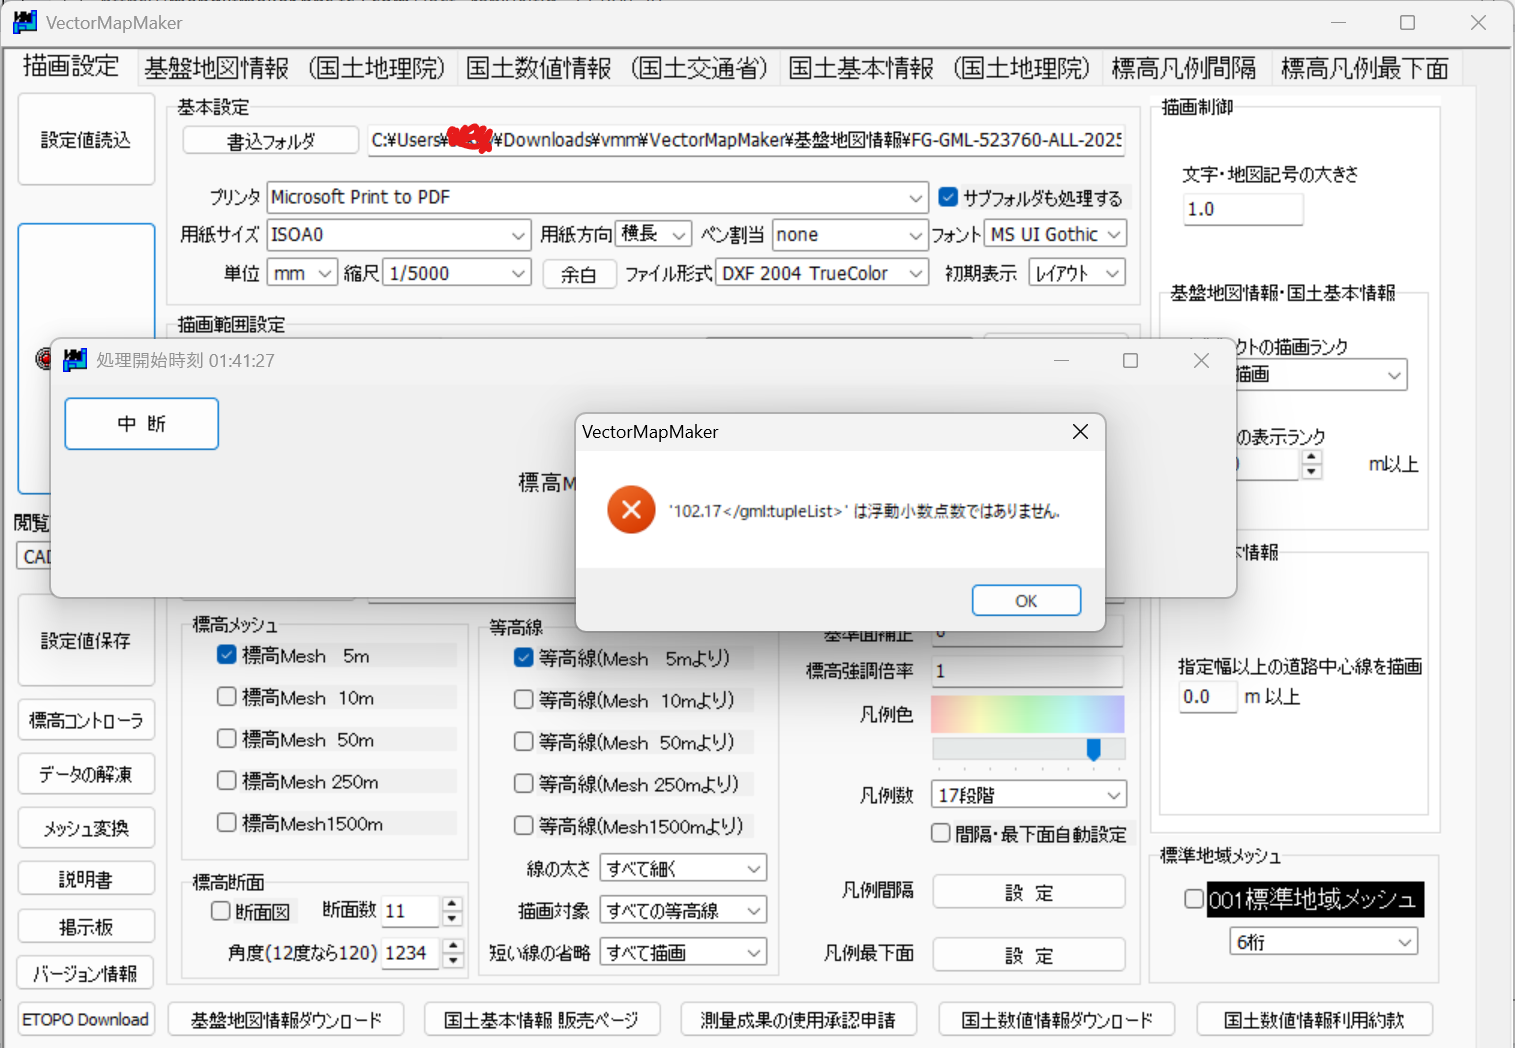Click the 凡例色 slider handle
This screenshot has height=1048, width=1515.
(1093, 749)
